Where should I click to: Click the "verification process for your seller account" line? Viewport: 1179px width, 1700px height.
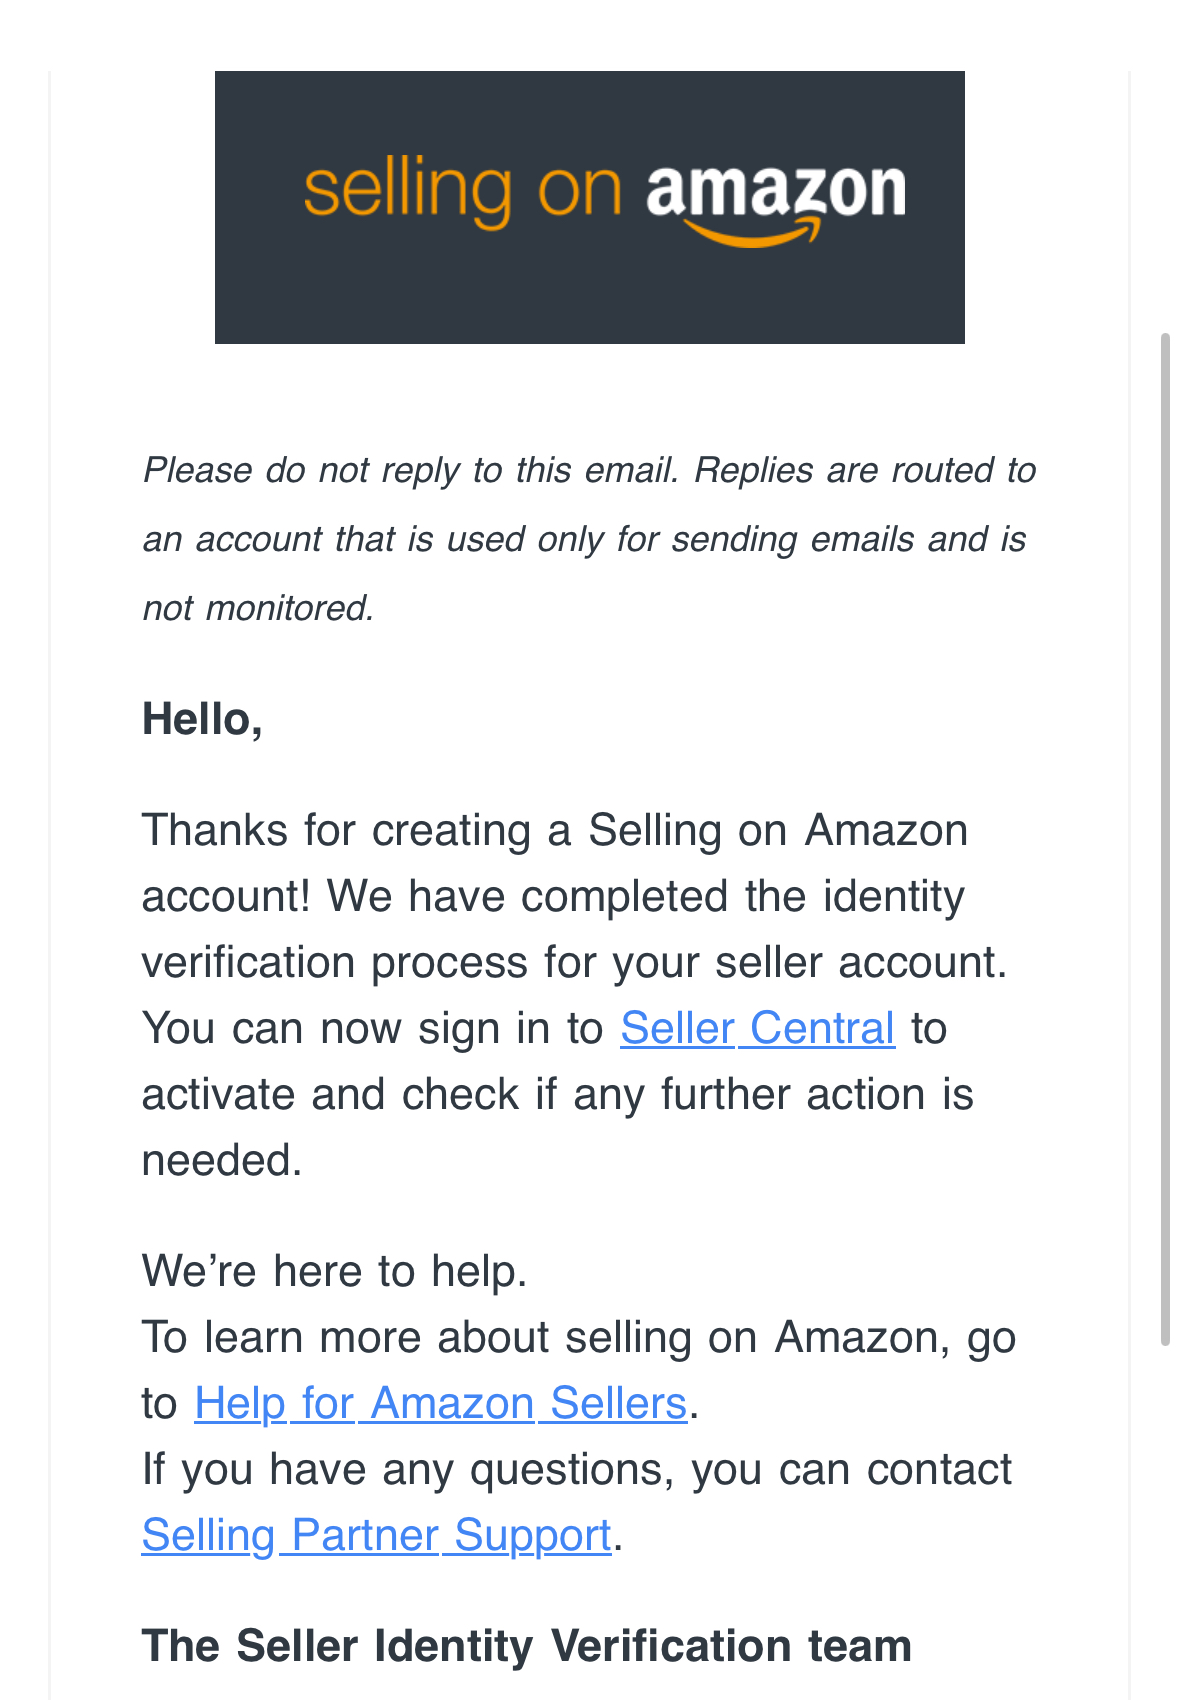574,962
